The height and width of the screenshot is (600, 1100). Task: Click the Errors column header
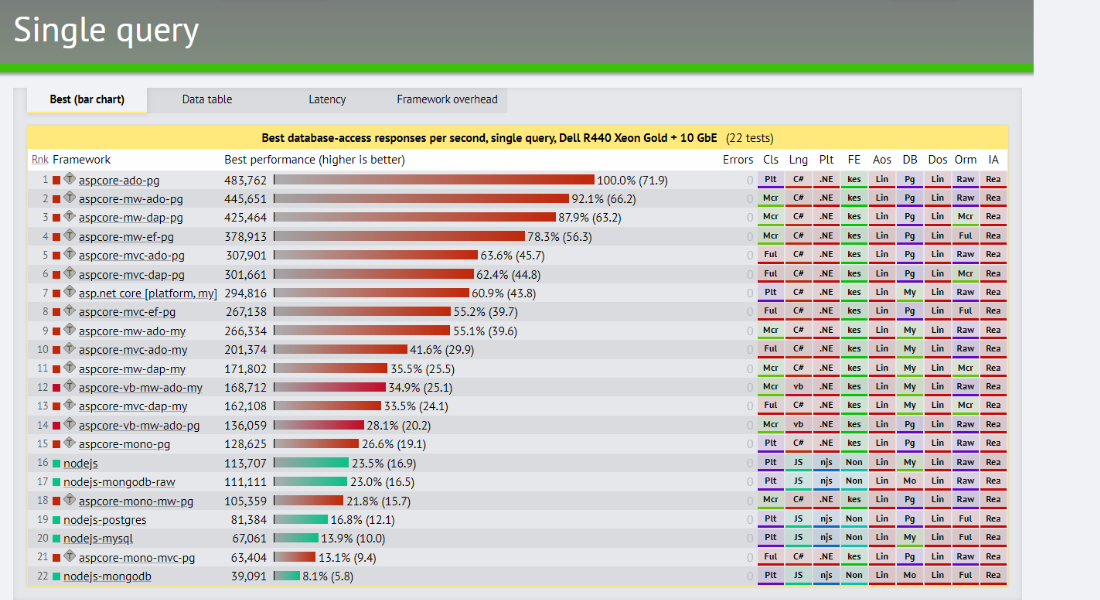pos(738,160)
